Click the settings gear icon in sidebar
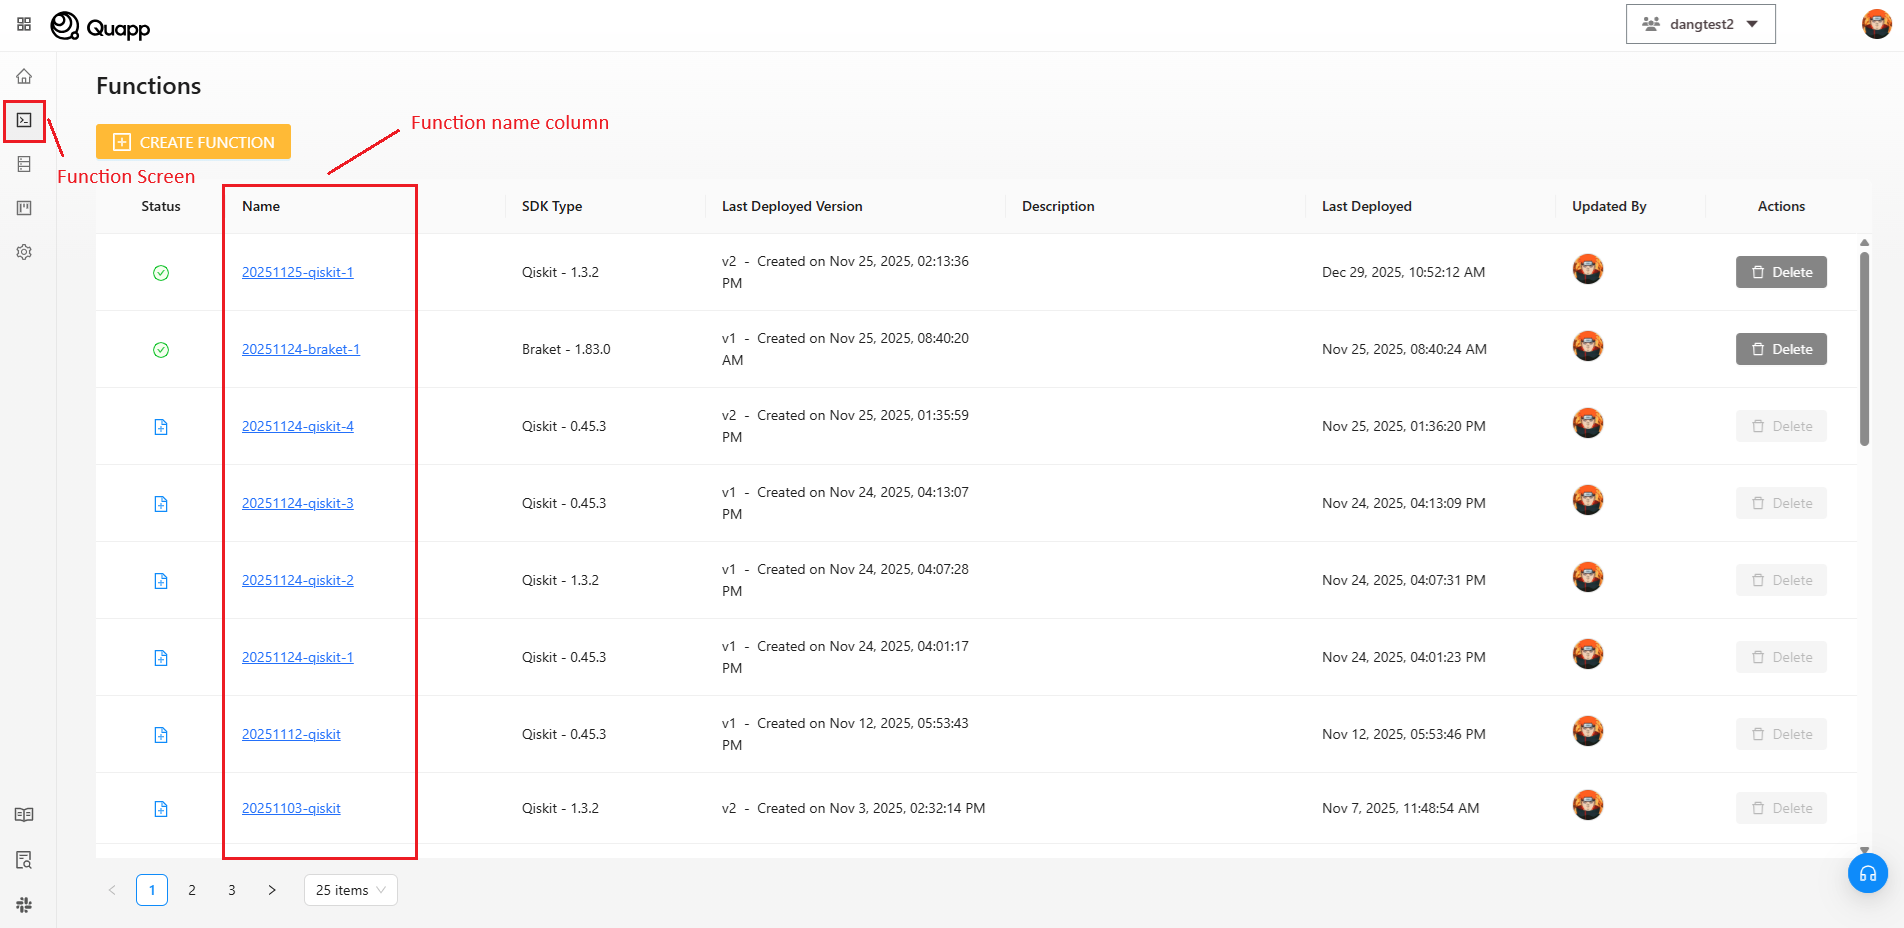The height and width of the screenshot is (928, 1904). tap(24, 252)
